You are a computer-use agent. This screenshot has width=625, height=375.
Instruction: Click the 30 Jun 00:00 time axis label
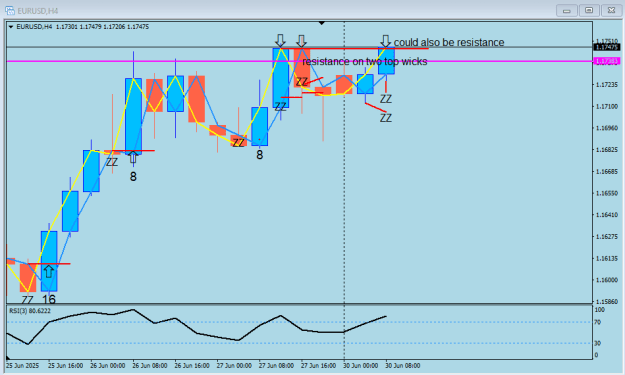pos(360,366)
